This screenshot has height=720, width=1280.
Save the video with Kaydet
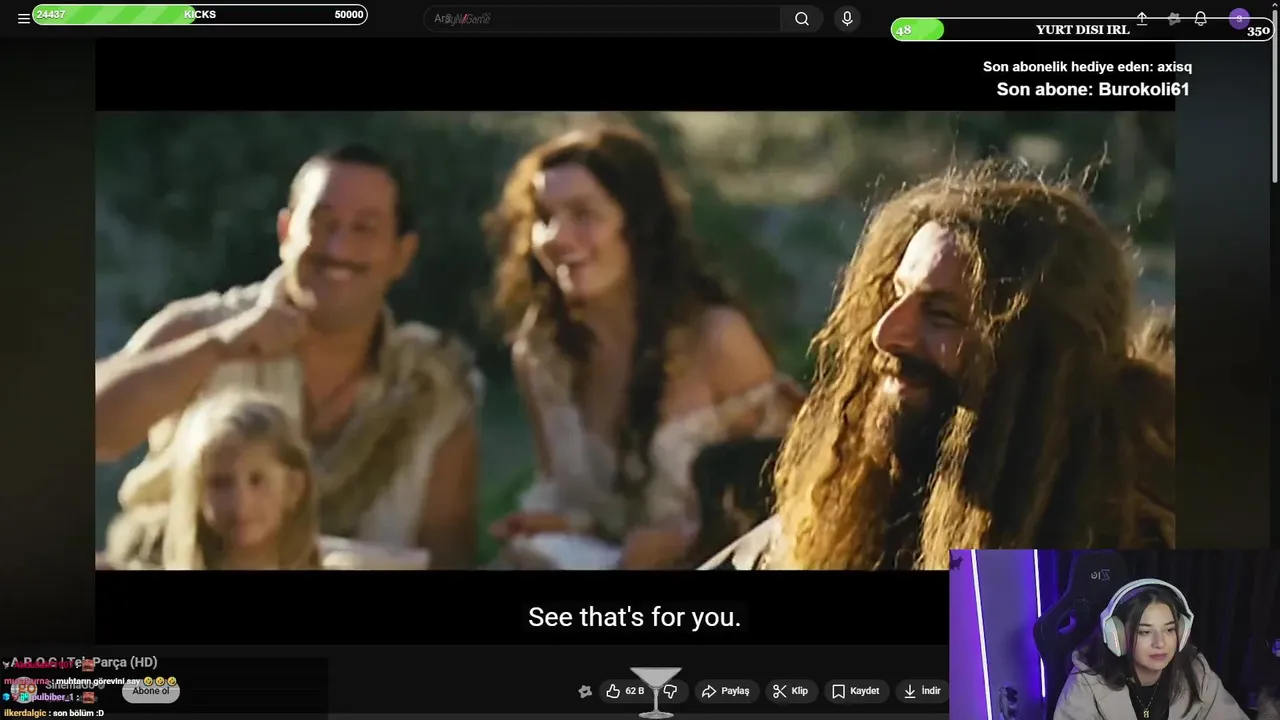(856, 691)
